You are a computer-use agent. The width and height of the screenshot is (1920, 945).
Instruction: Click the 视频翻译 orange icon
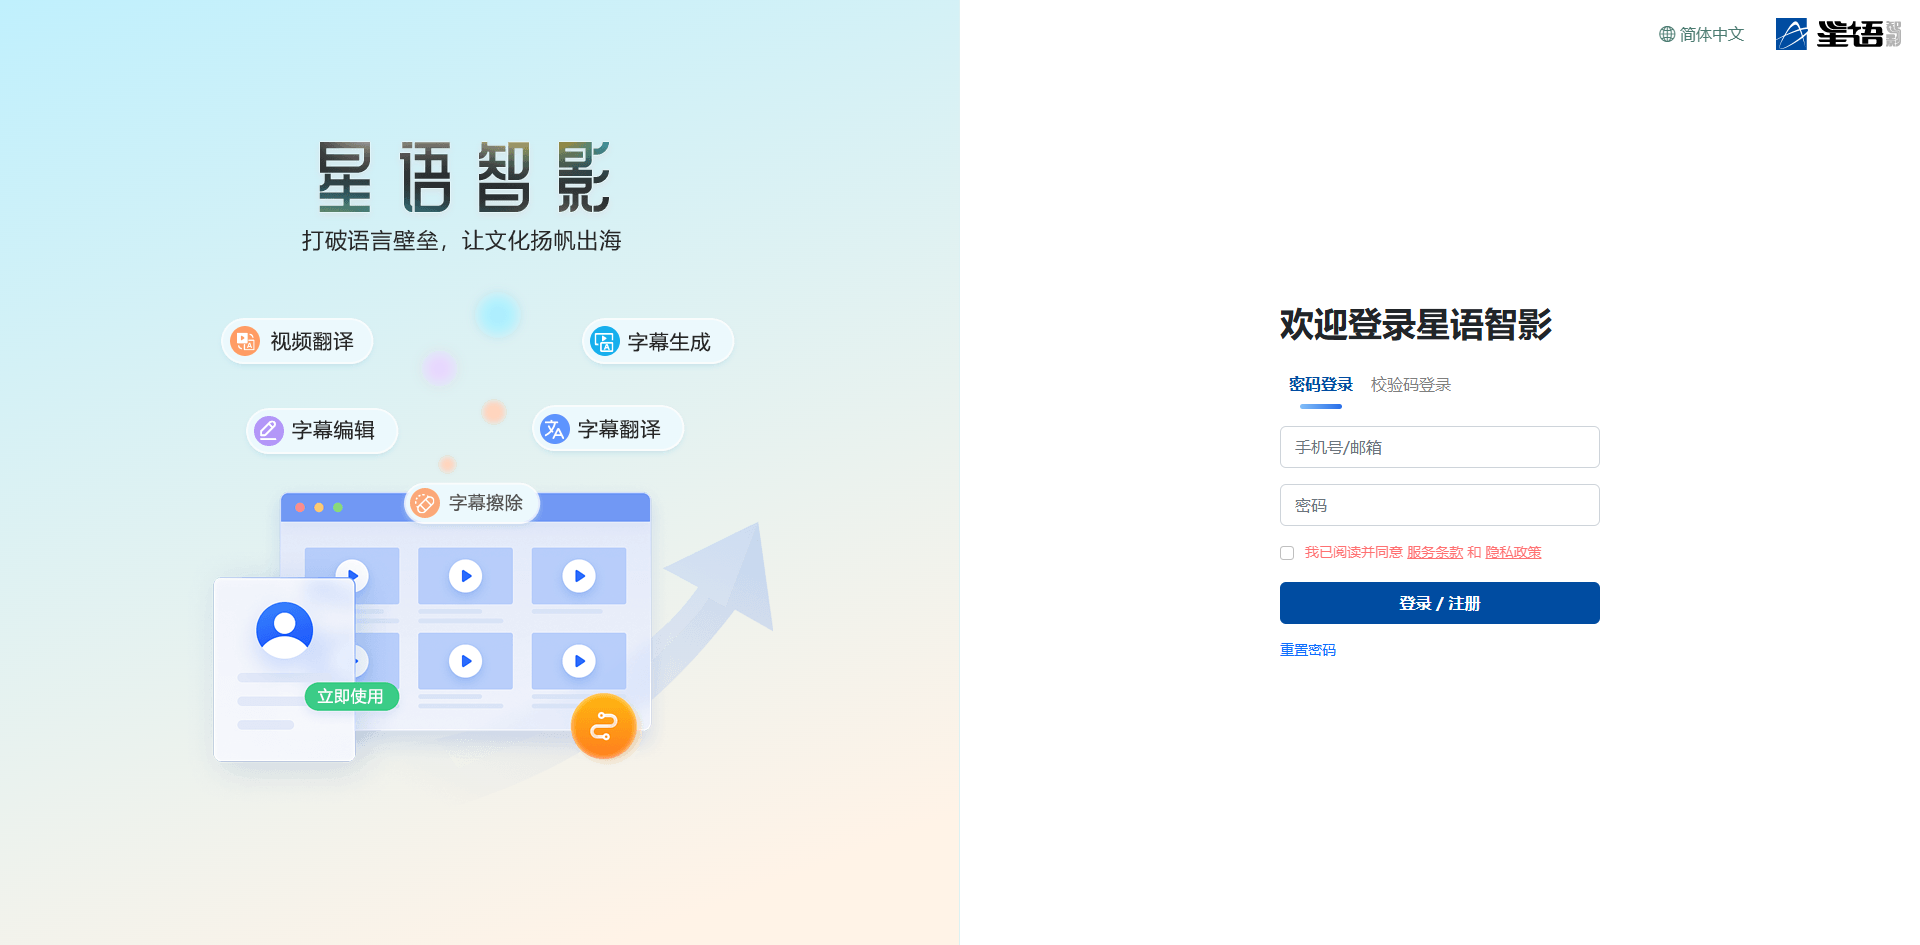245,341
